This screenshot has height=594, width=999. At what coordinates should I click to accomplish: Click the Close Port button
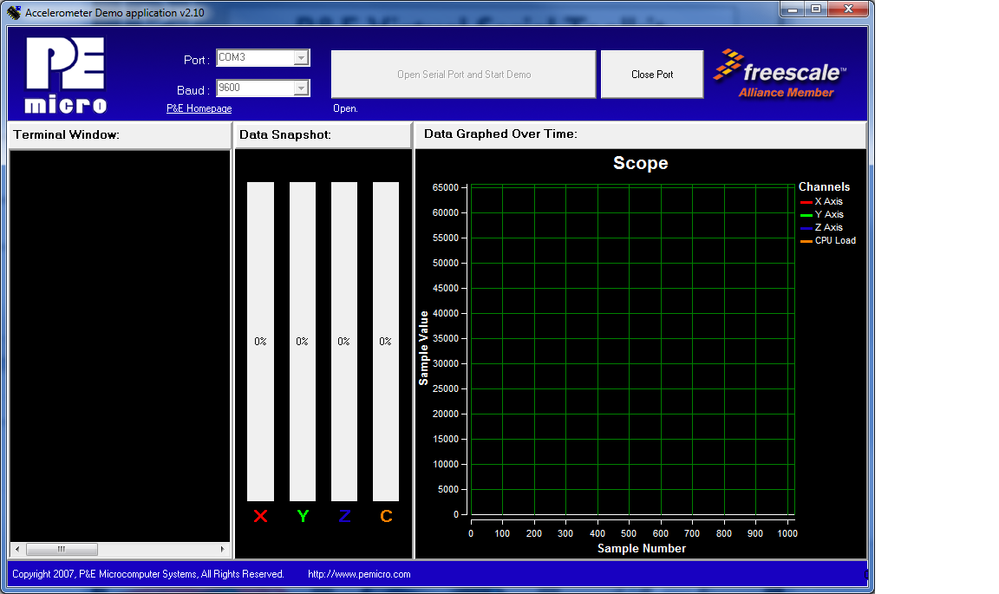pos(652,75)
